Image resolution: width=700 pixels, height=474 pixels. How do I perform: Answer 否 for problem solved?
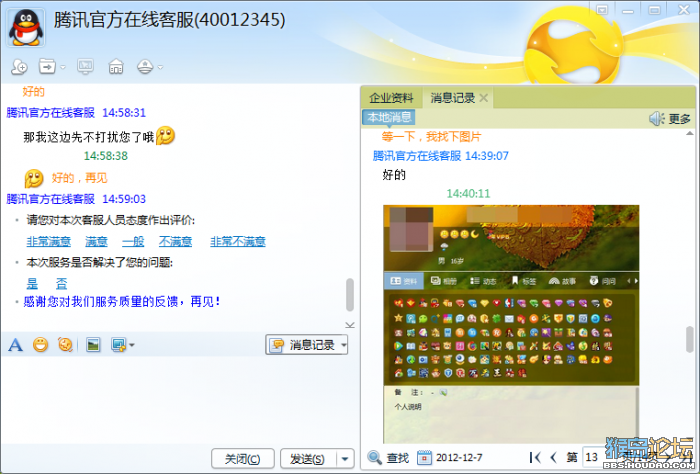point(61,283)
